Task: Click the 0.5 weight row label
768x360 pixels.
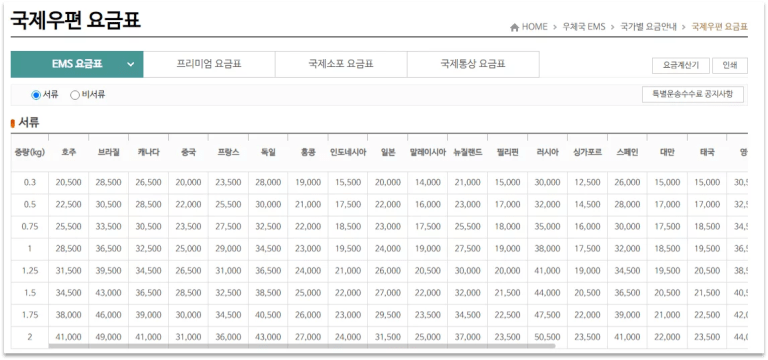Action: tap(29, 205)
